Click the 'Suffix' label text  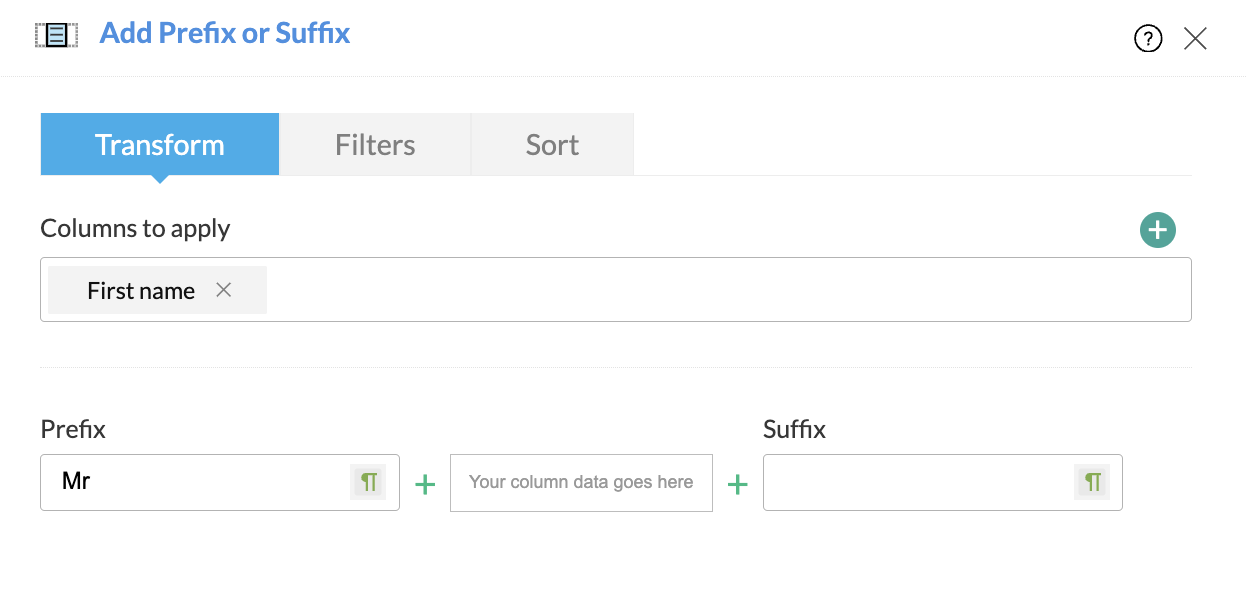794,430
